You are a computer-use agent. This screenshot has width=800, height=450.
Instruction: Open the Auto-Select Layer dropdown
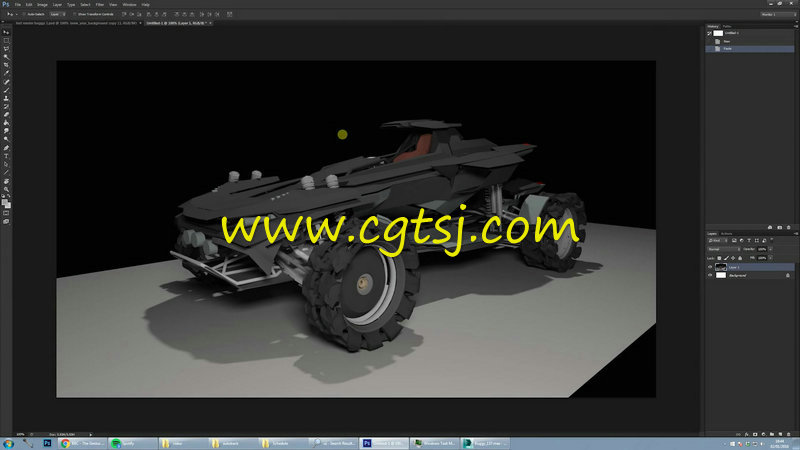point(57,14)
